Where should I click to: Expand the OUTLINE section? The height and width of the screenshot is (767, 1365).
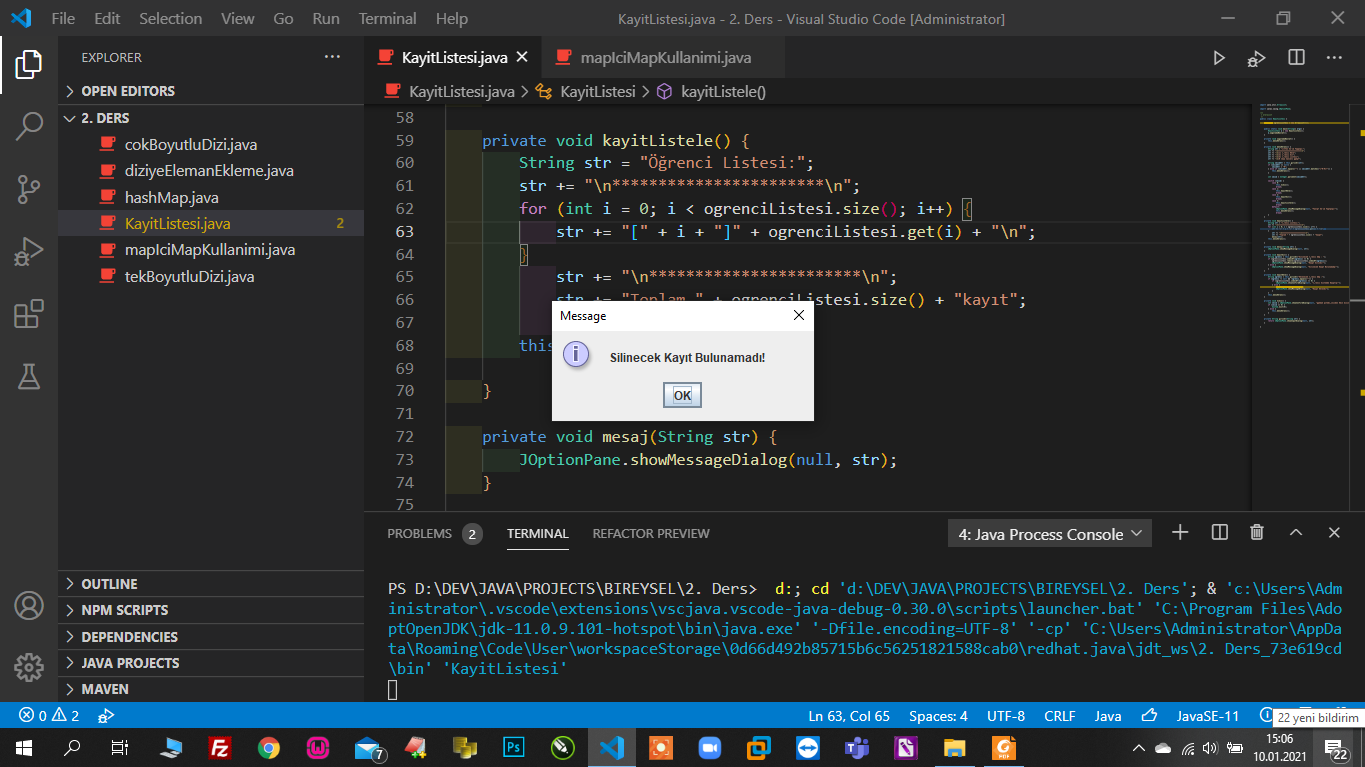click(109, 584)
